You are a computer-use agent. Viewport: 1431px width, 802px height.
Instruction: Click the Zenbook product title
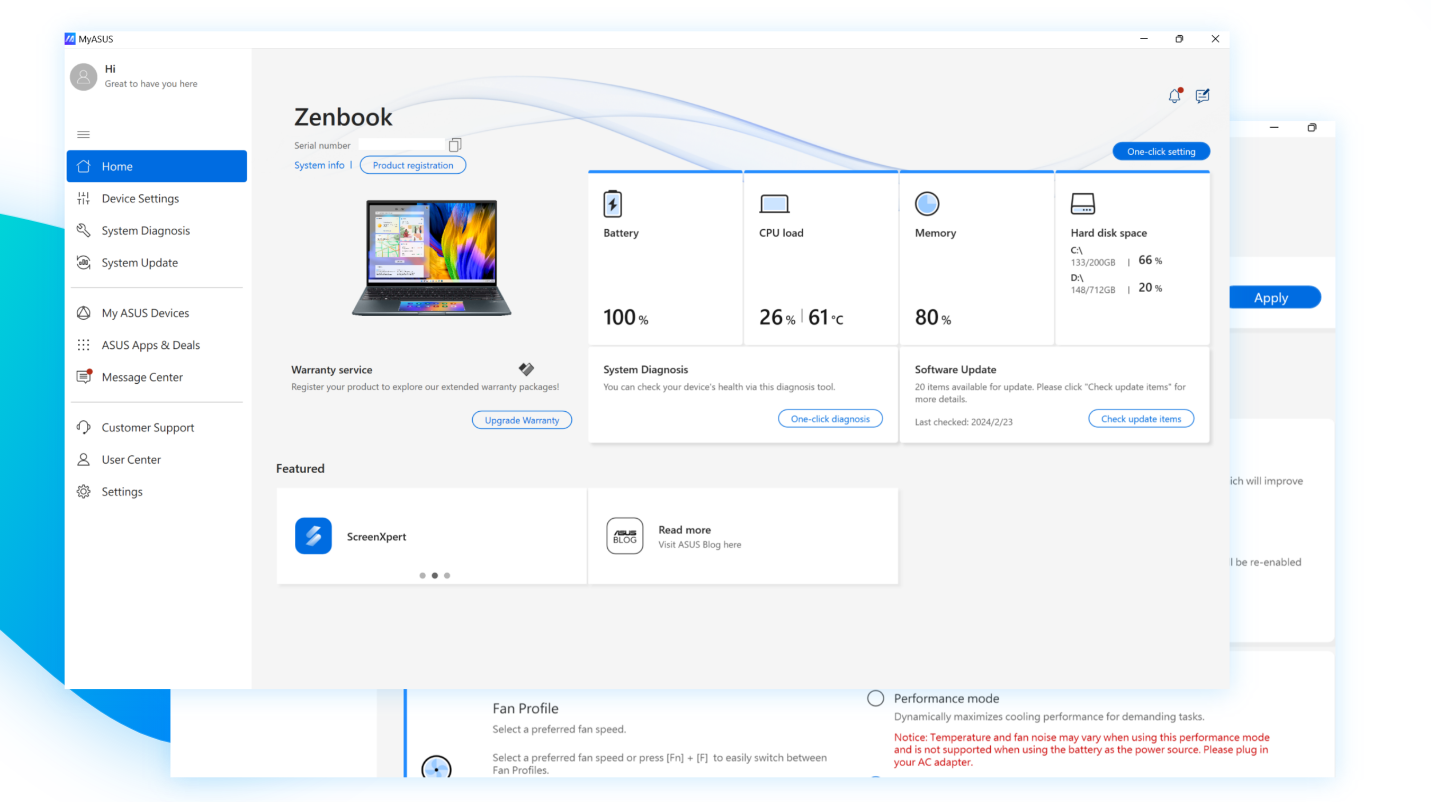click(343, 117)
